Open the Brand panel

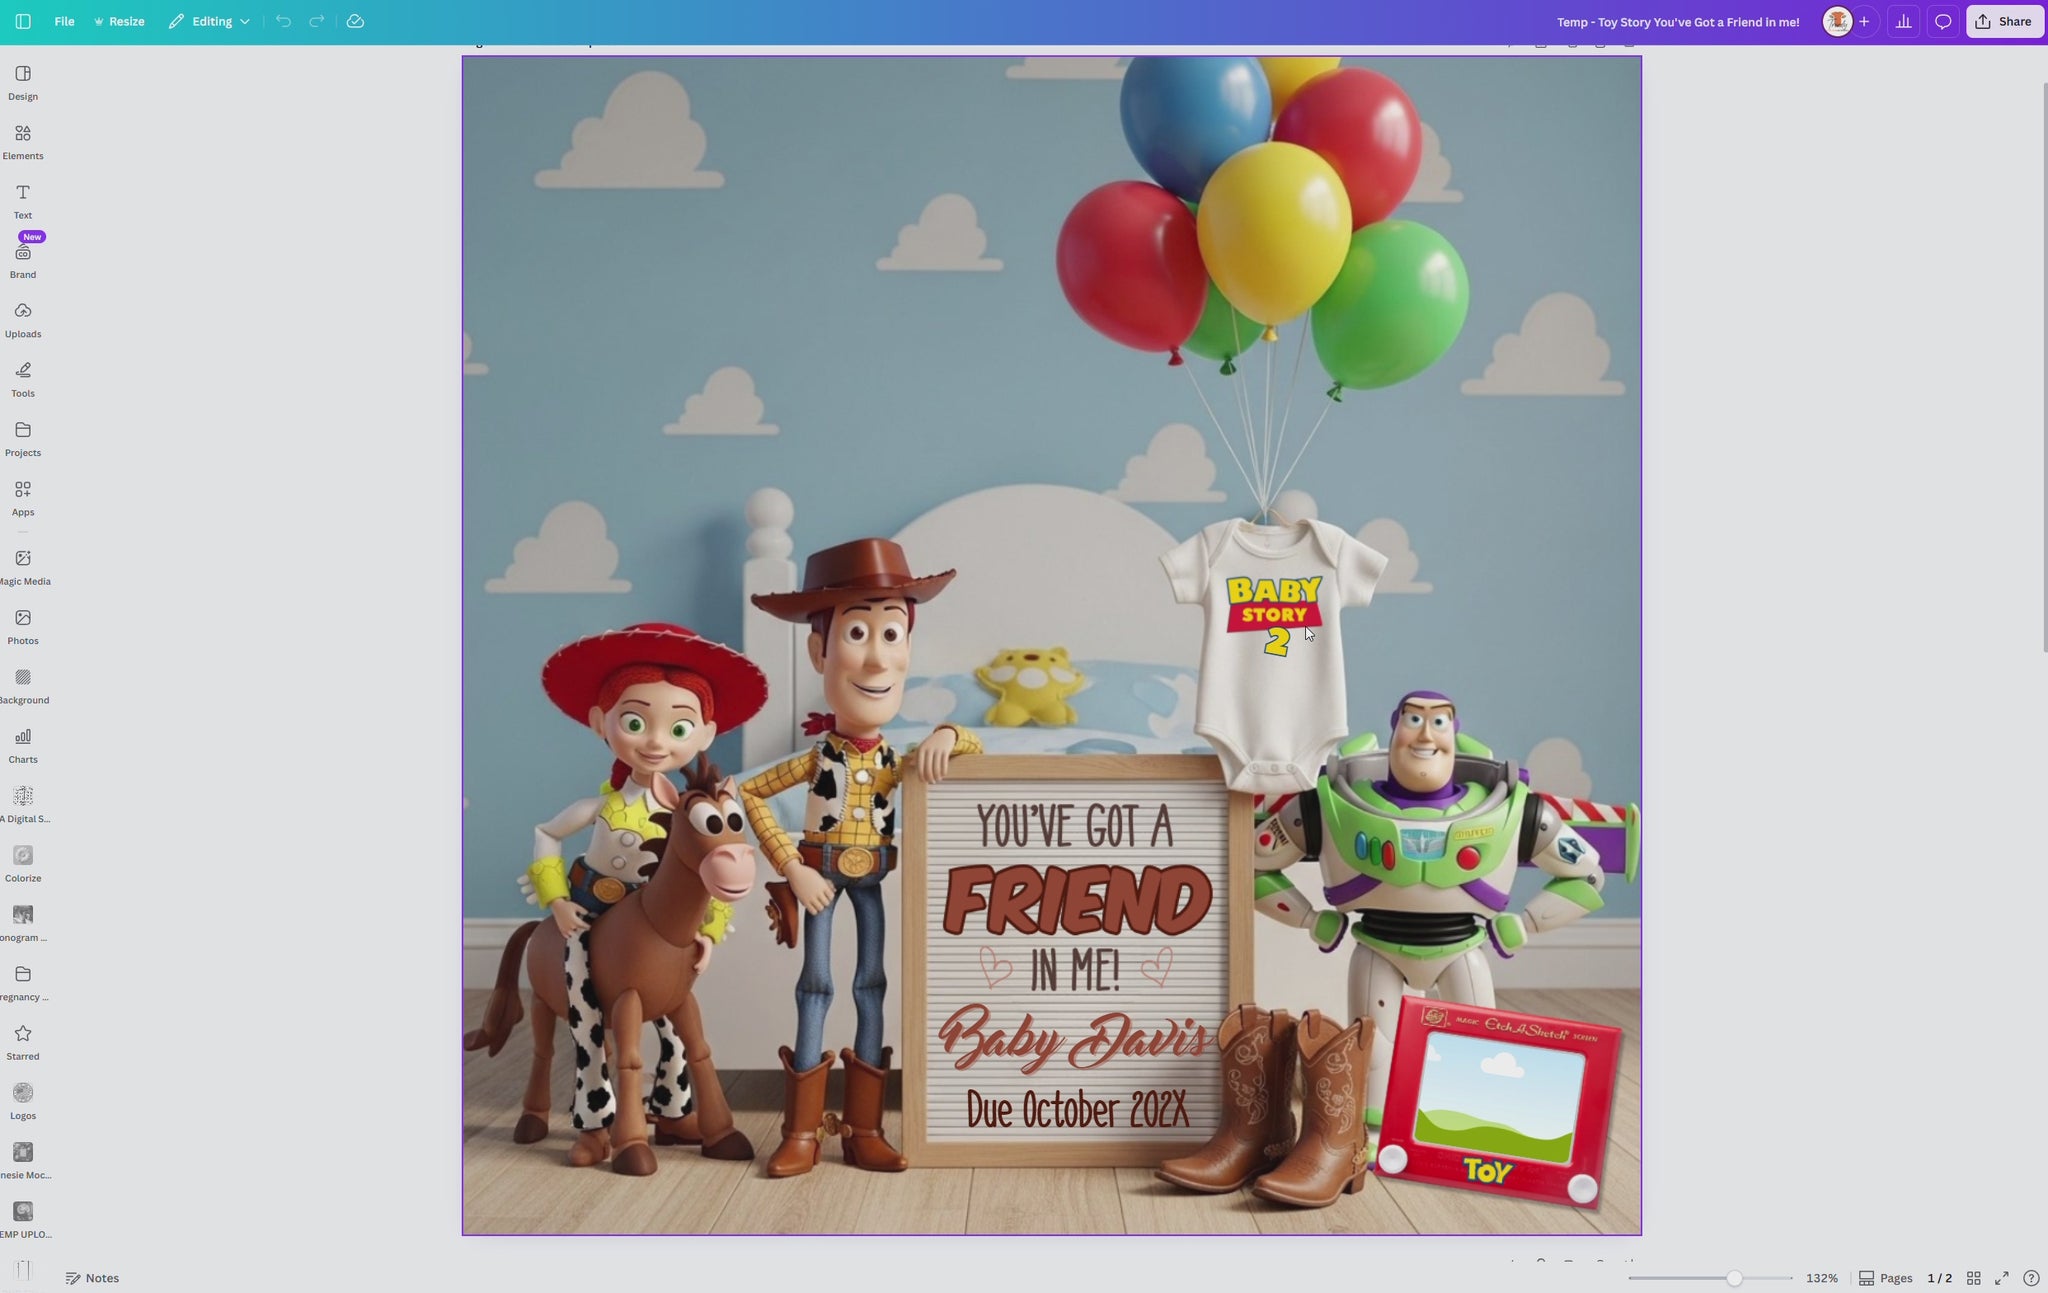point(23,259)
